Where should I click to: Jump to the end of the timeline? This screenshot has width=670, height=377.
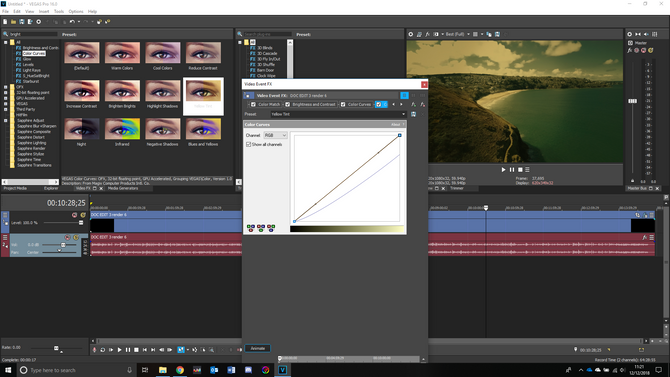[x=153, y=350]
